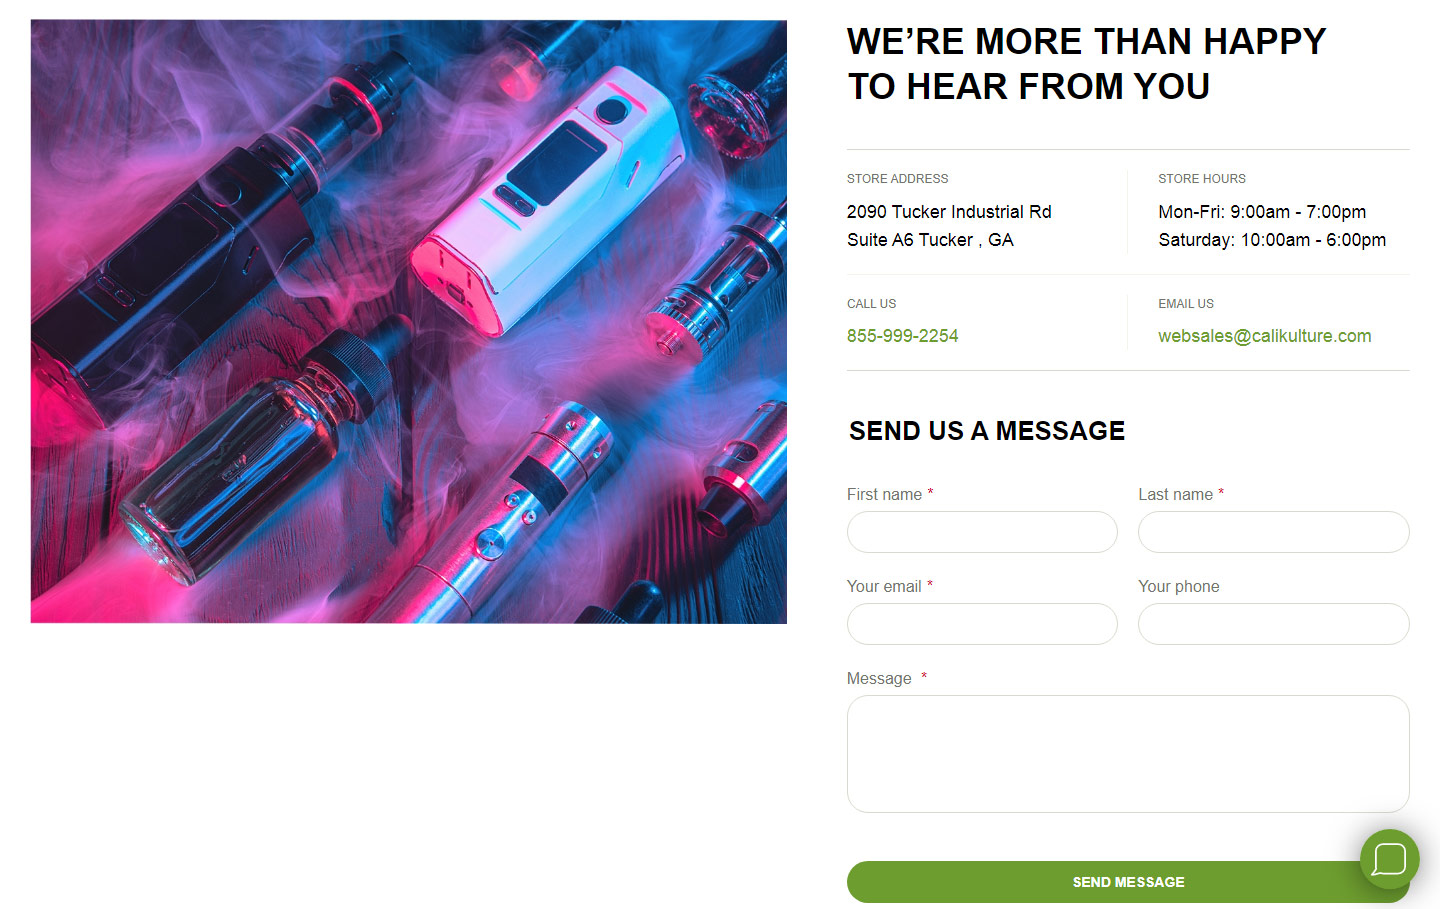
Task: Open the green live chat bubble
Action: [x=1389, y=859]
